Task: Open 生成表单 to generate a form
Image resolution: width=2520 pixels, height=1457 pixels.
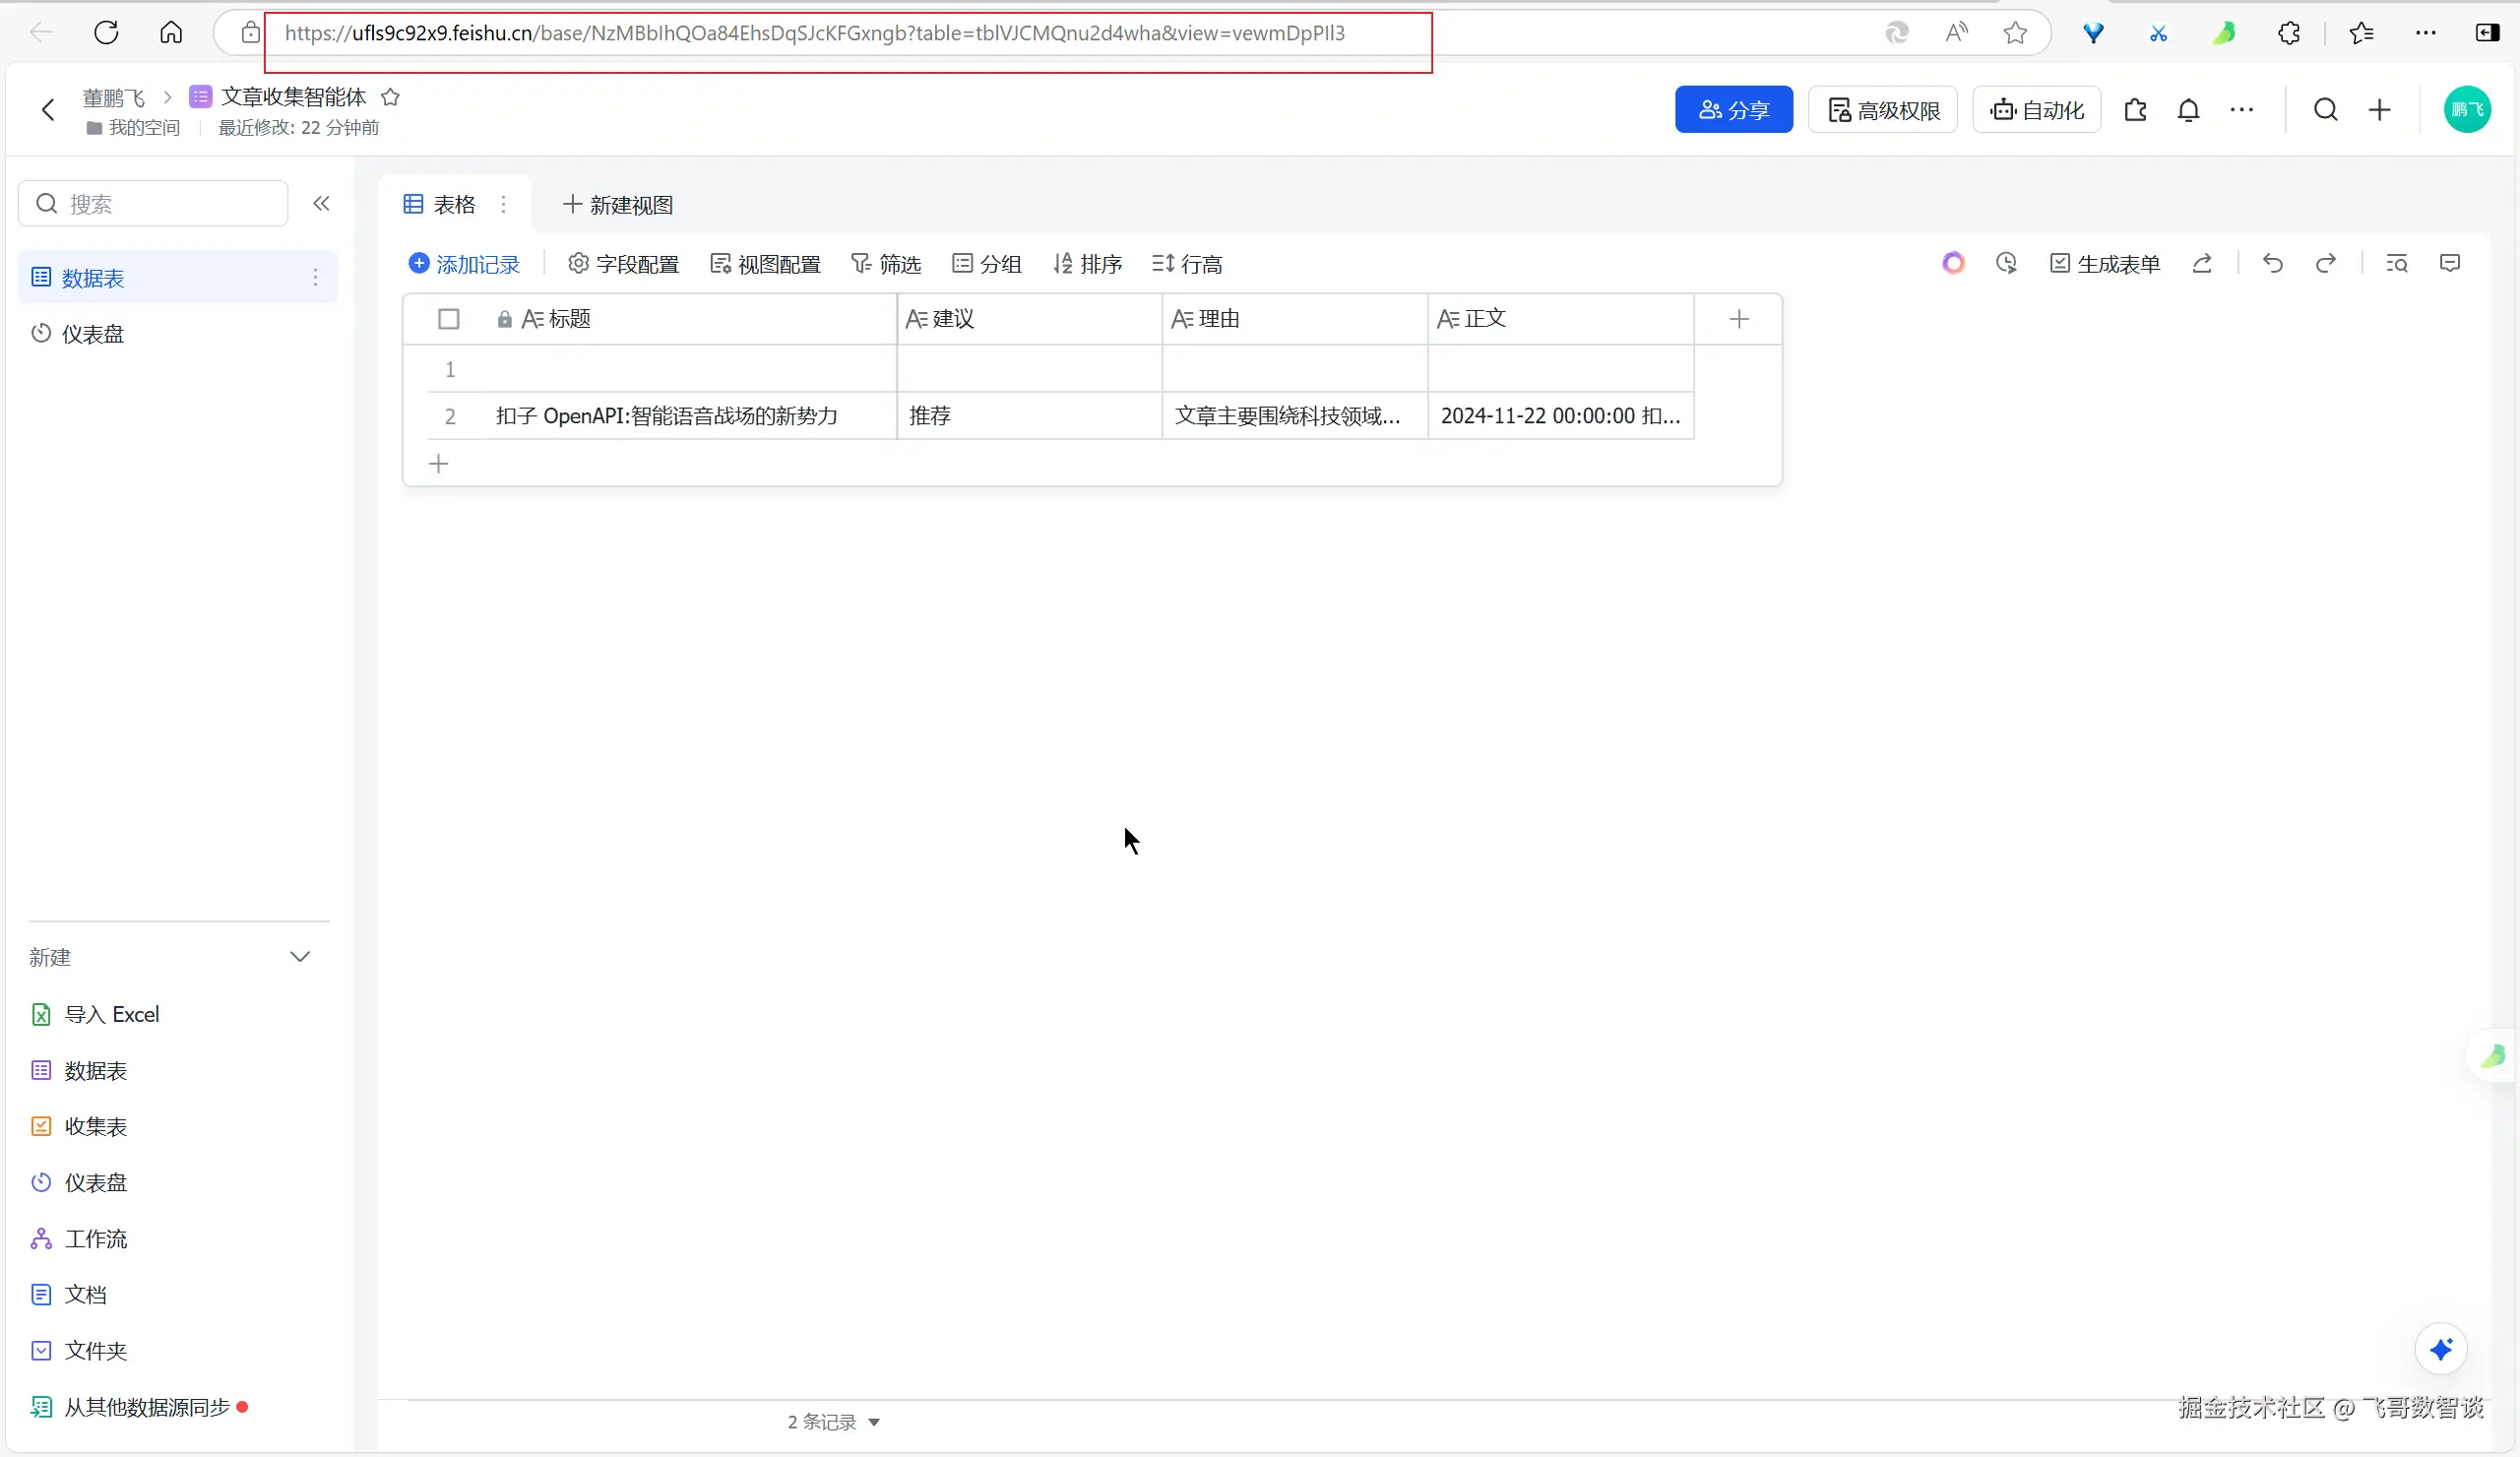Action: pos(2104,263)
